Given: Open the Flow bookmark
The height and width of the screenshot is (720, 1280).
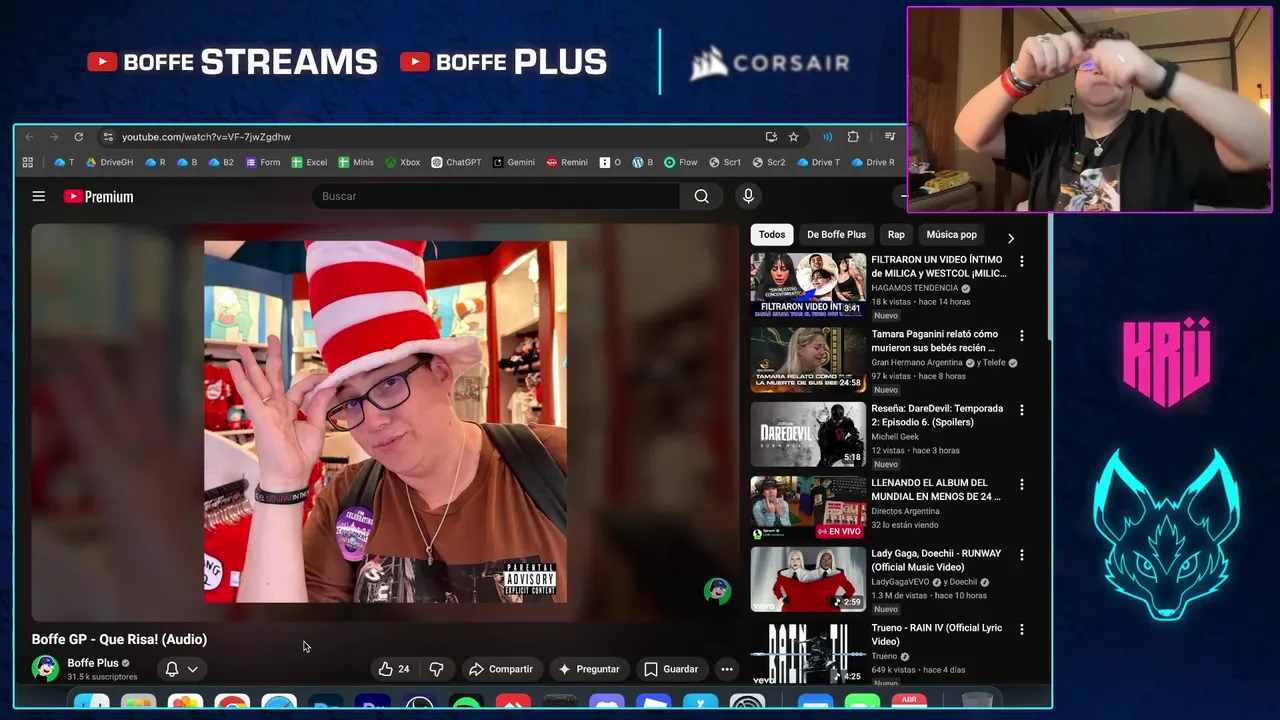Looking at the screenshot, I should (x=680, y=162).
